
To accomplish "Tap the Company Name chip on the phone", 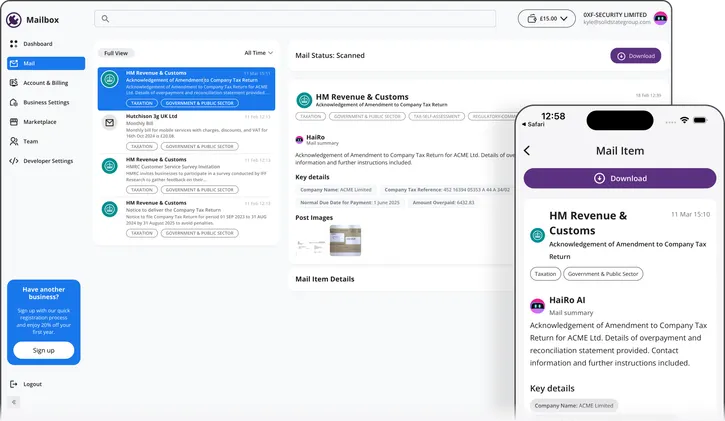I will [574, 406].
